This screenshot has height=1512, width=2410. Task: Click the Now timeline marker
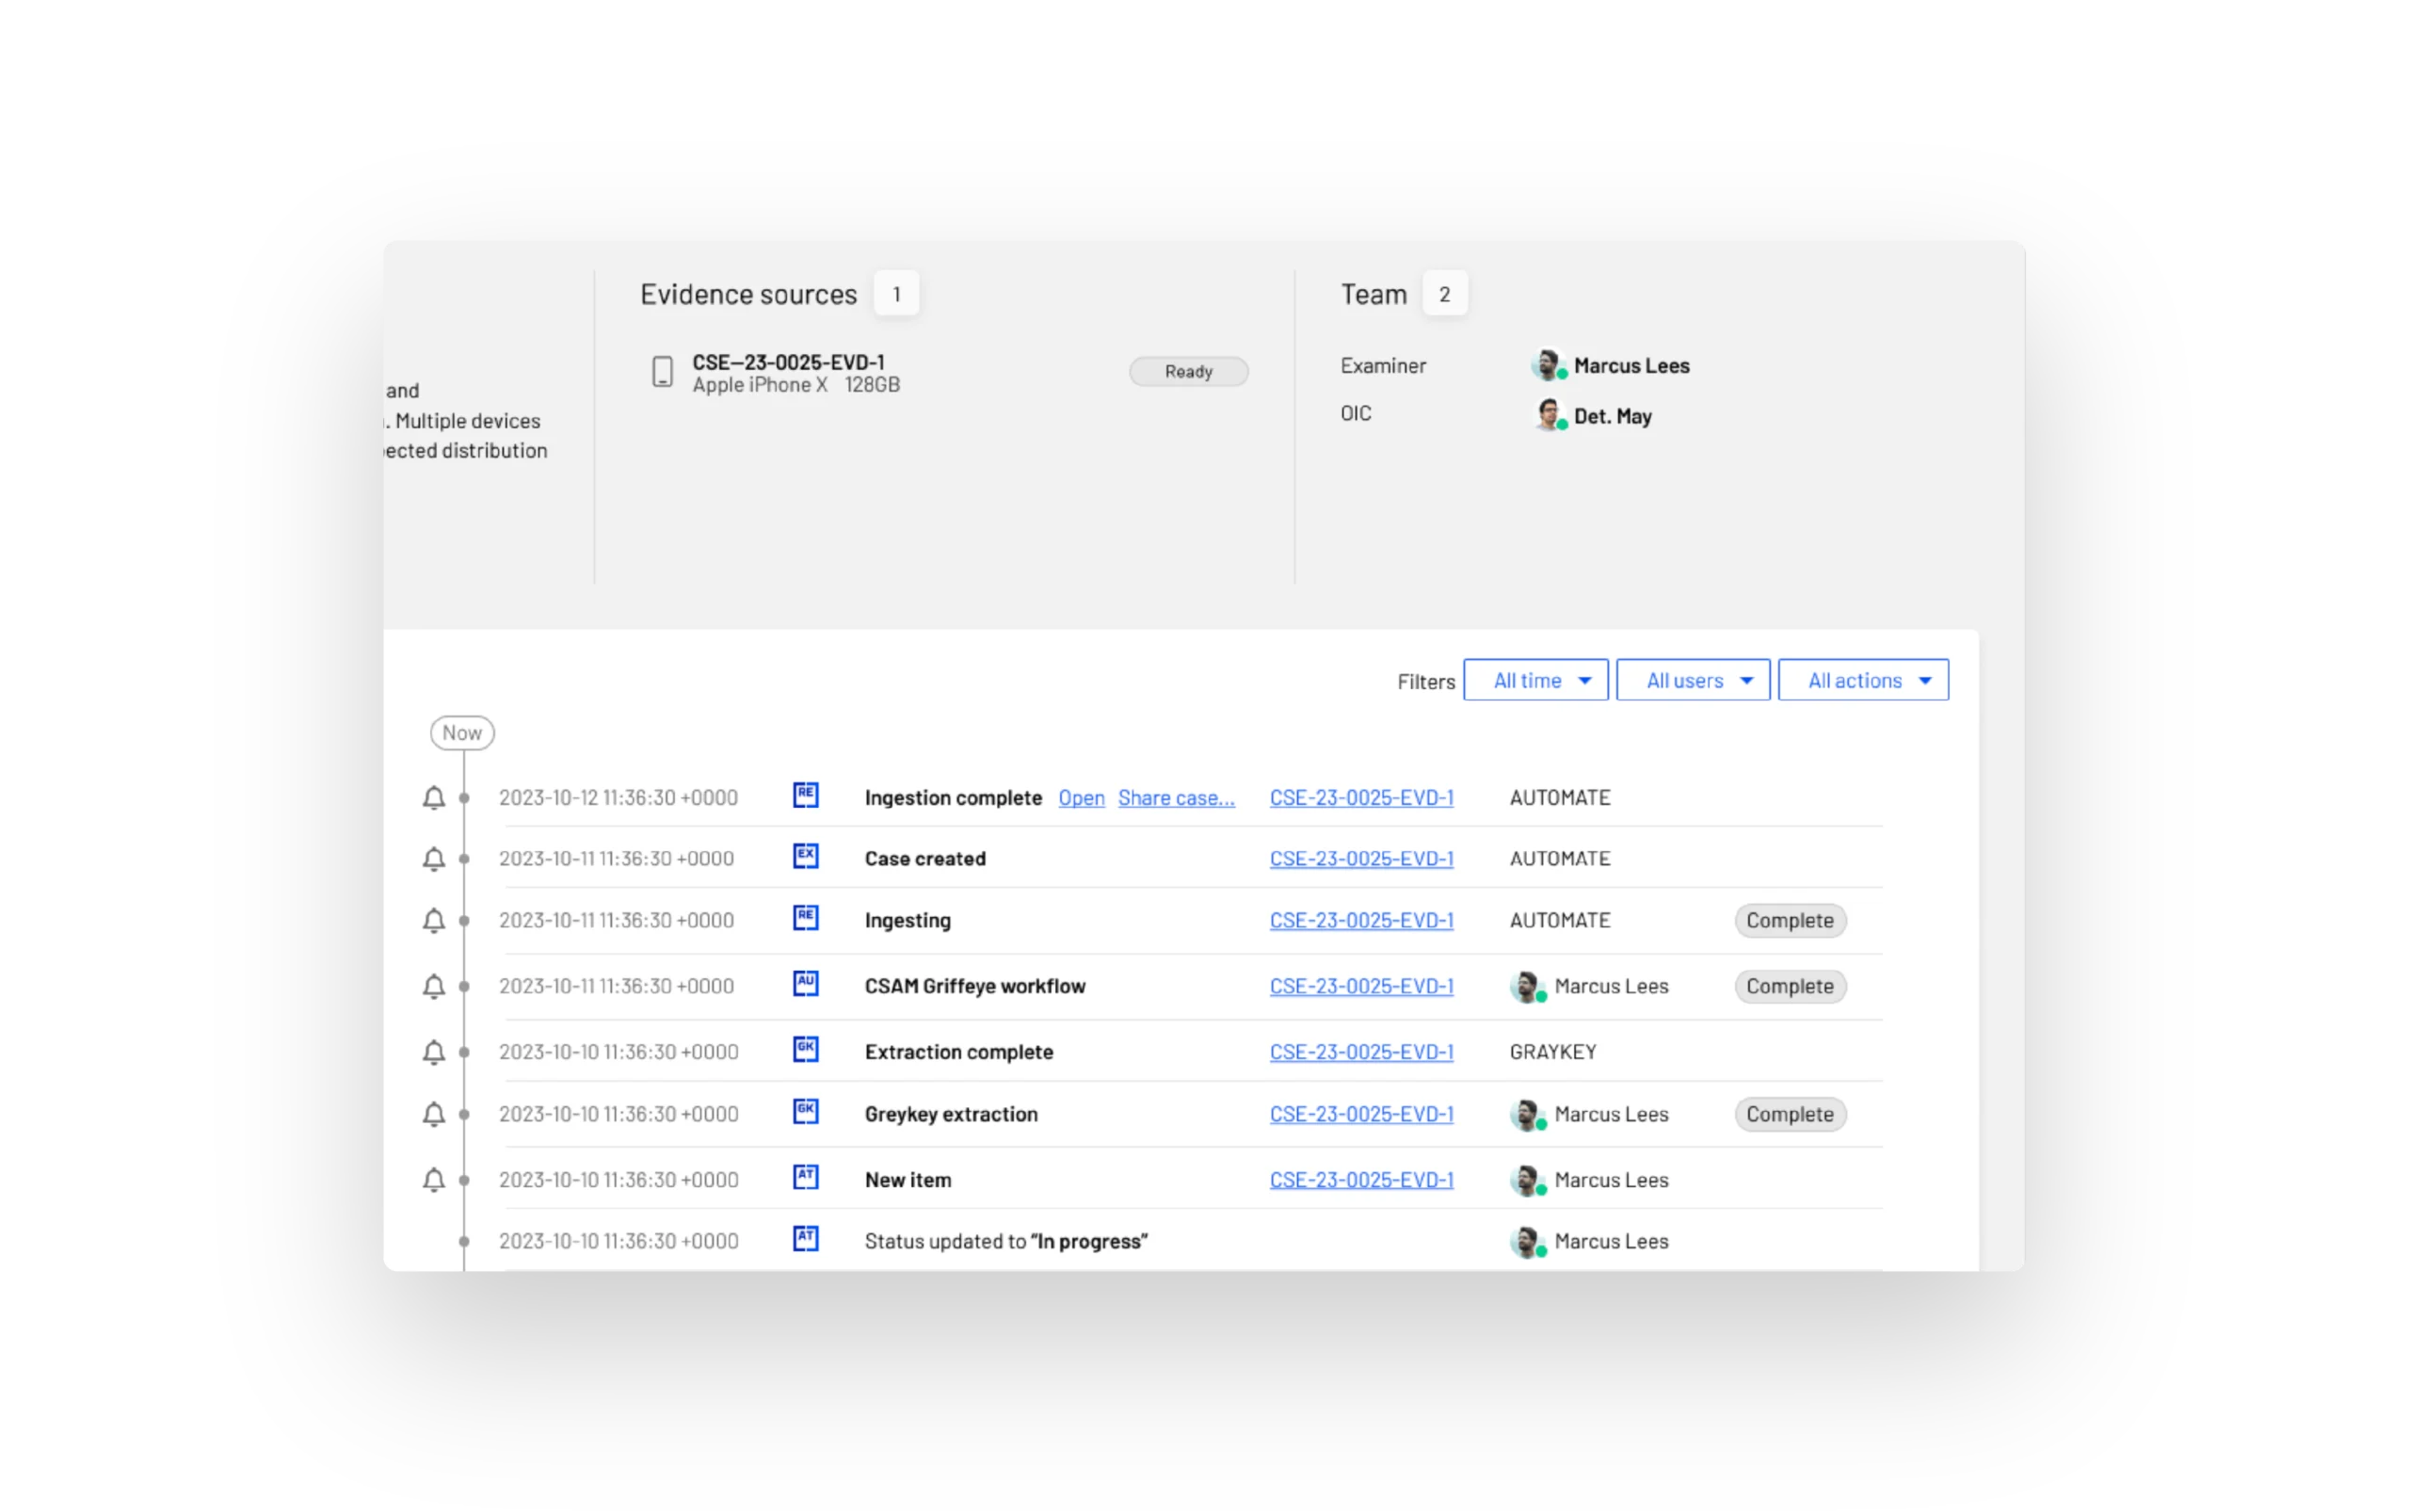[462, 733]
